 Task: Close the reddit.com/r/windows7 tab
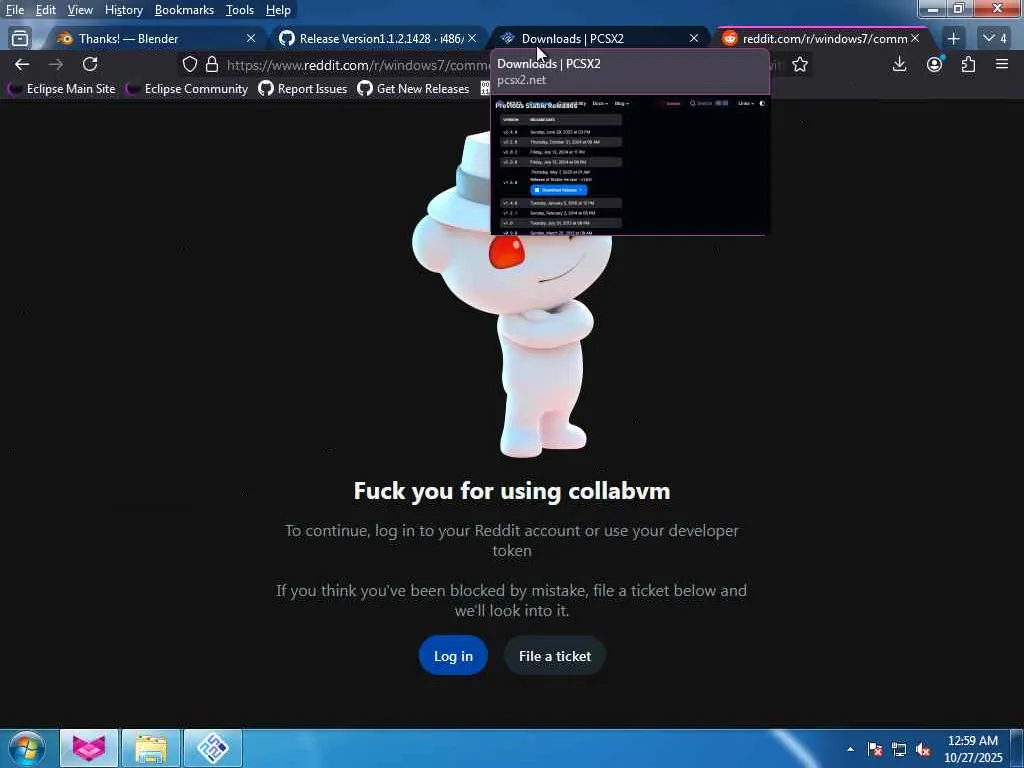pos(915,39)
